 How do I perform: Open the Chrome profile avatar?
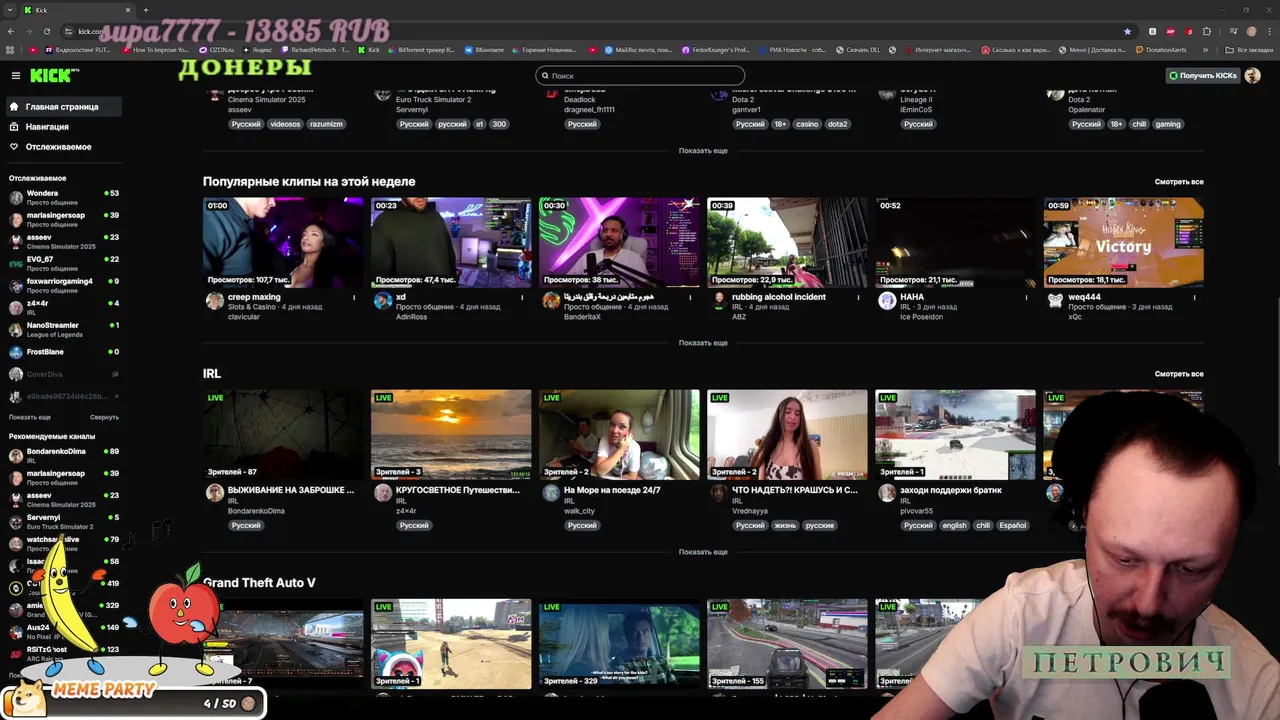coord(1252,31)
